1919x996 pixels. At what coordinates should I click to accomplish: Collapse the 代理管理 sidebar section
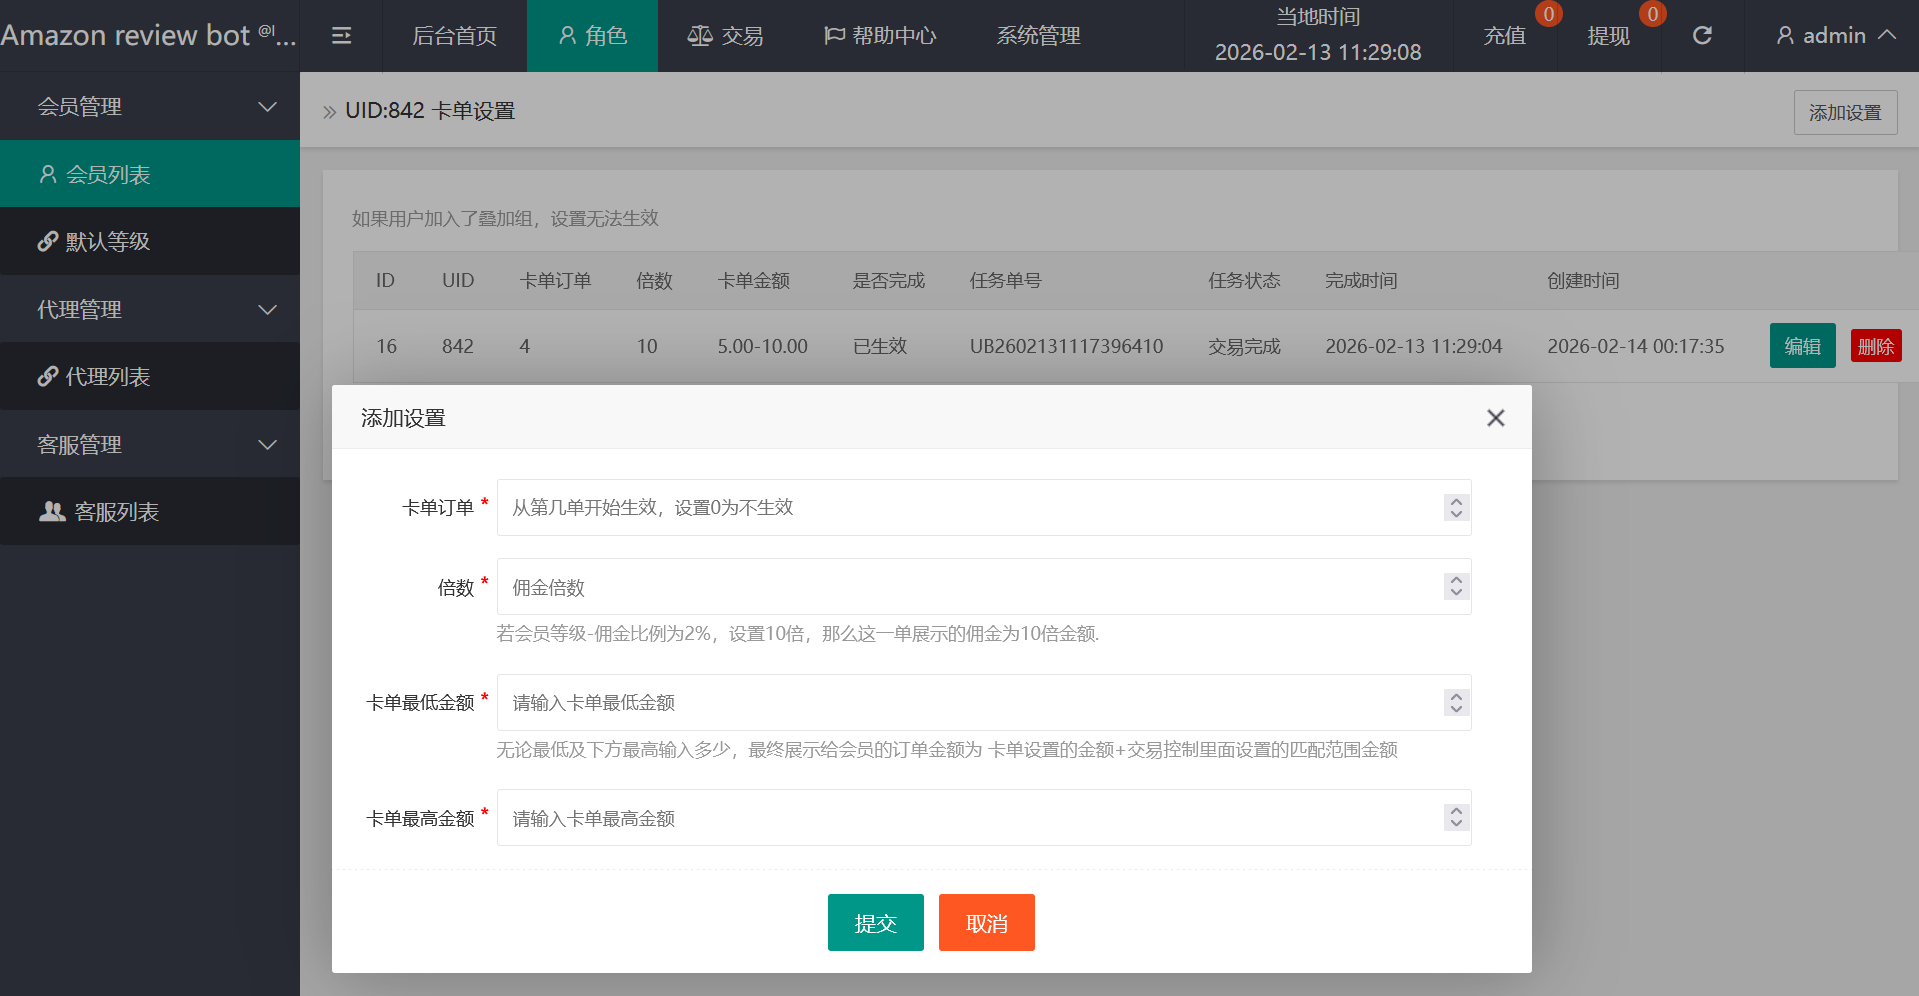pos(150,310)
